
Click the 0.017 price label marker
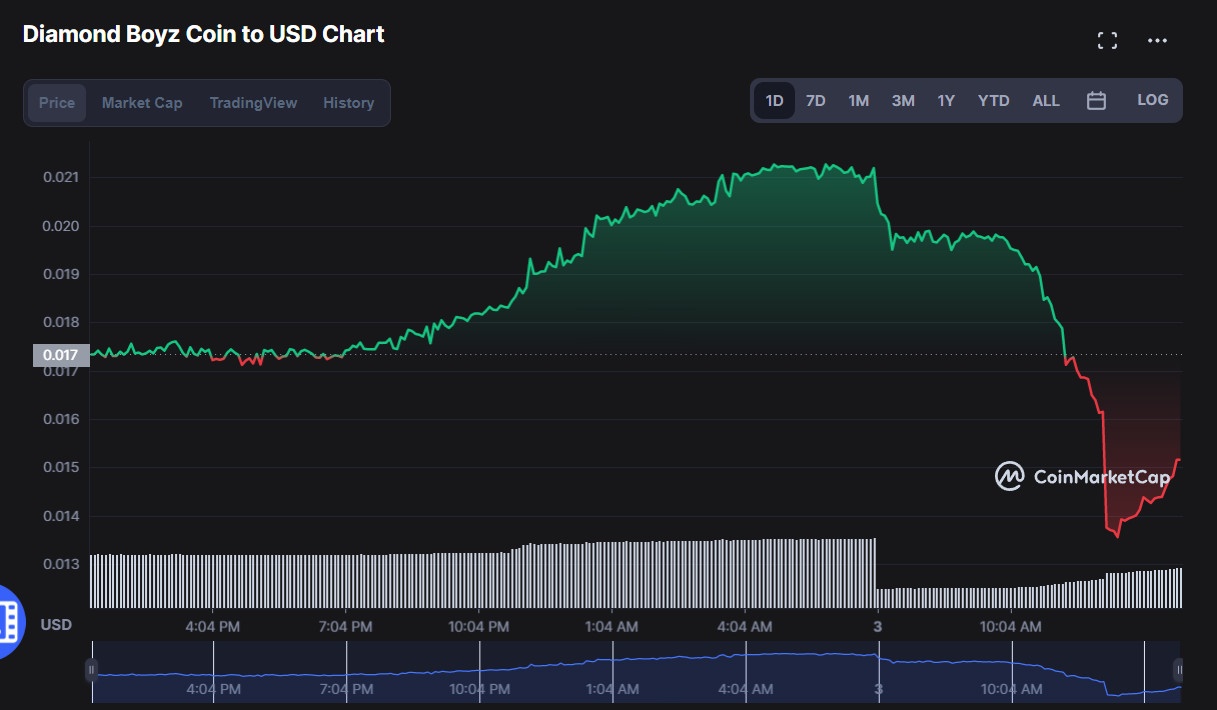61,354
